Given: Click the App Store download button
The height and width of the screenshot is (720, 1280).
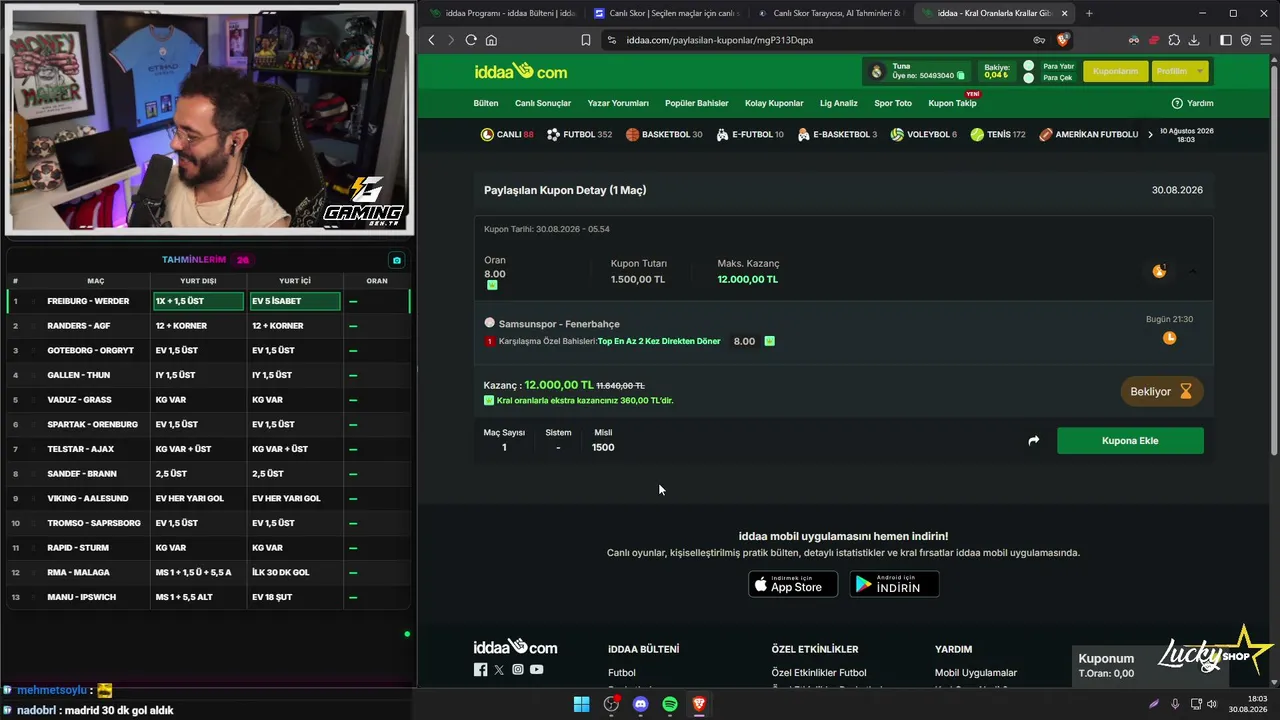Looking at the screenshot, I should (793, 584).
